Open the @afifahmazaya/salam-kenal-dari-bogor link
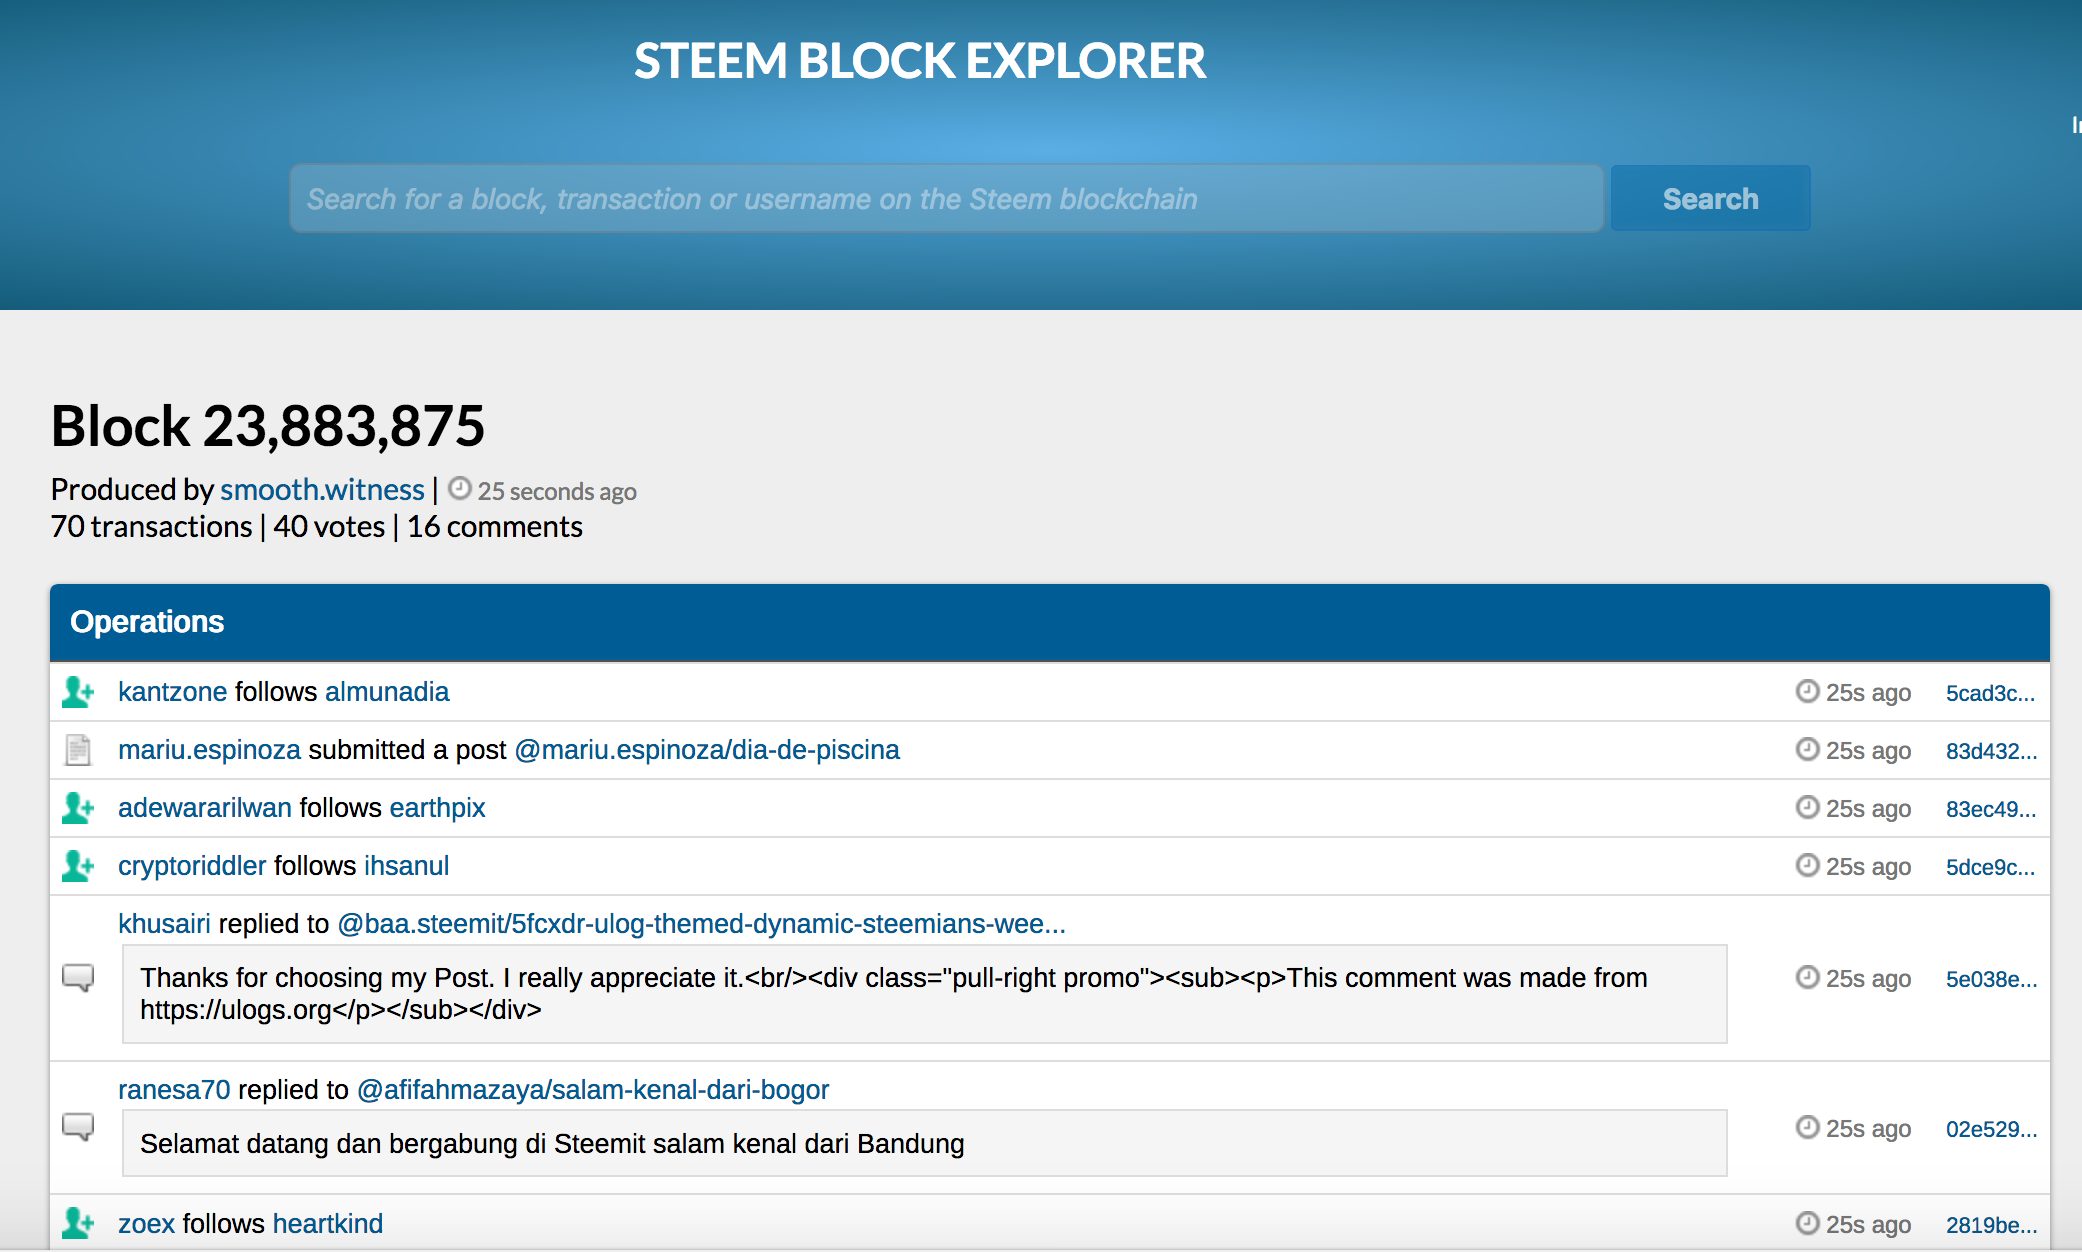This screenshot has height=1252, width=2082. point(593,1090)
